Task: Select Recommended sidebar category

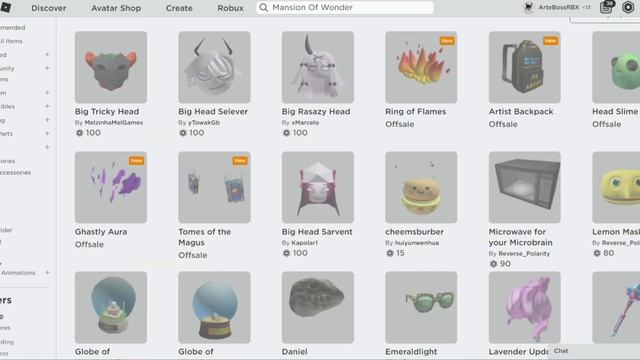Action: click(x=13, y=28)
